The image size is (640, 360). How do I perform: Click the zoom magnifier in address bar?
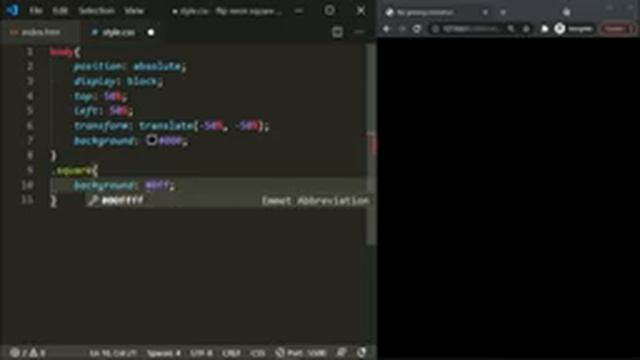[x=511, y=29]
